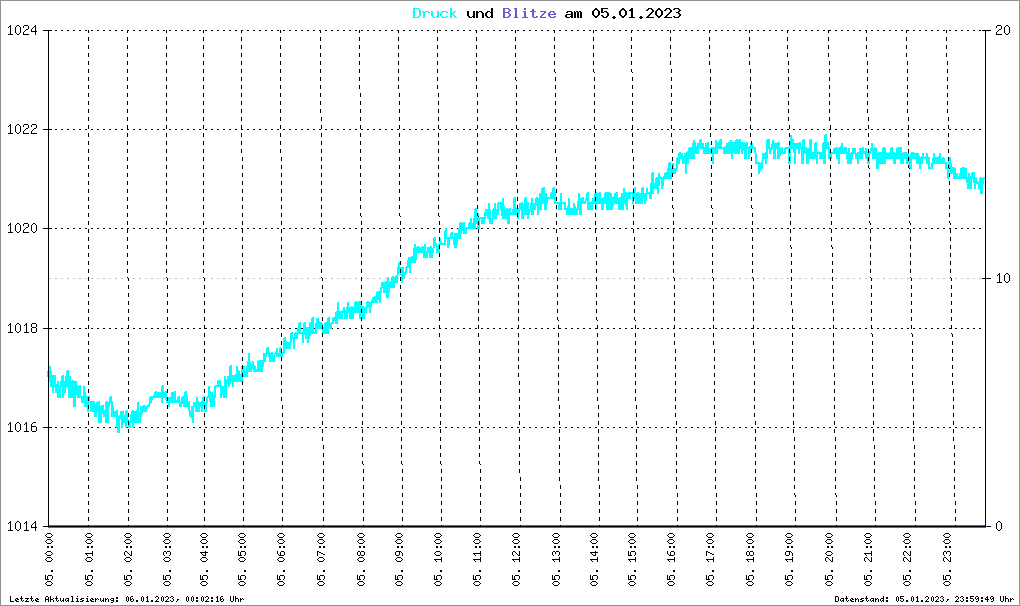Click the time label '05. 16:00'
Image resolution: width=1020 pixels, height=606 pixels.
(671, 560)
